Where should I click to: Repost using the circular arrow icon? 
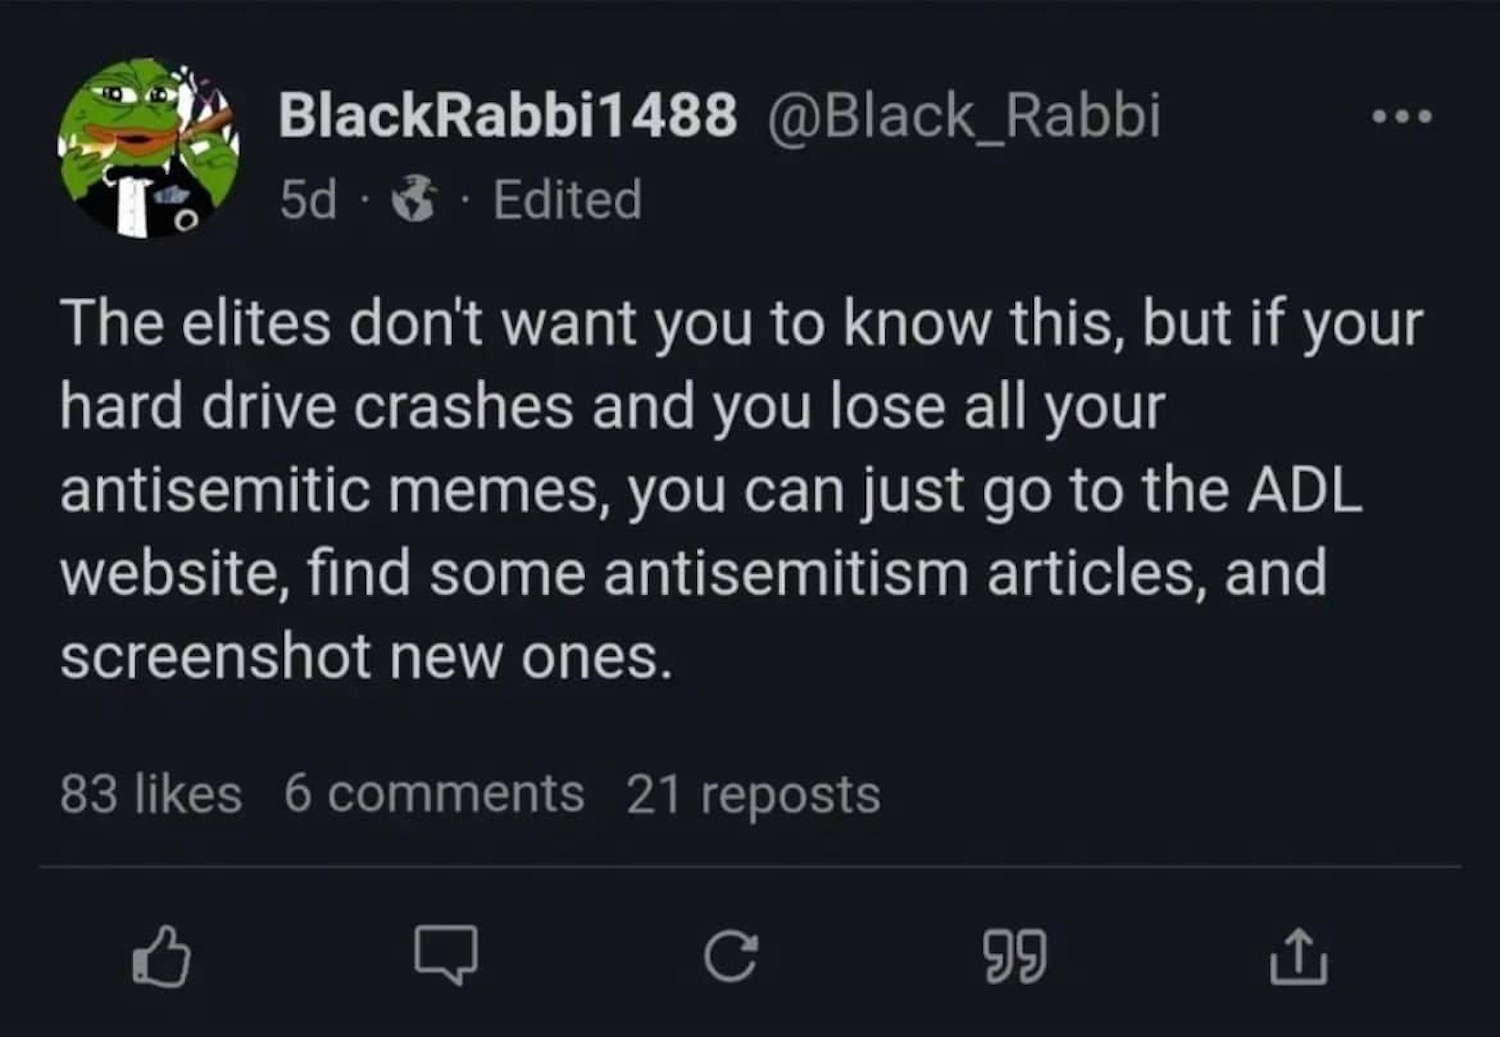click(730, 956)
